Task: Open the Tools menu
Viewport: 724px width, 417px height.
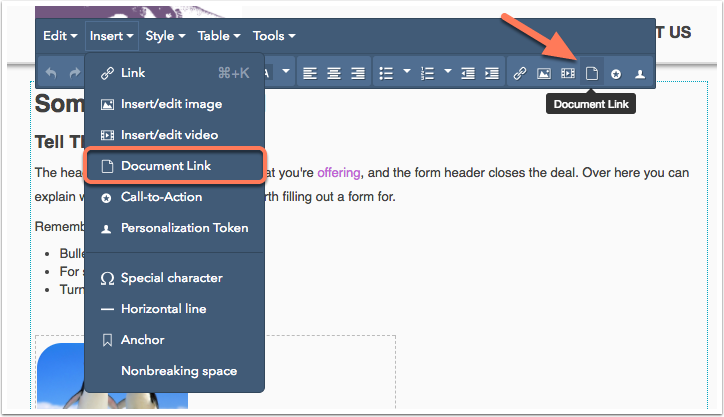Action: [x=274, y=36]
